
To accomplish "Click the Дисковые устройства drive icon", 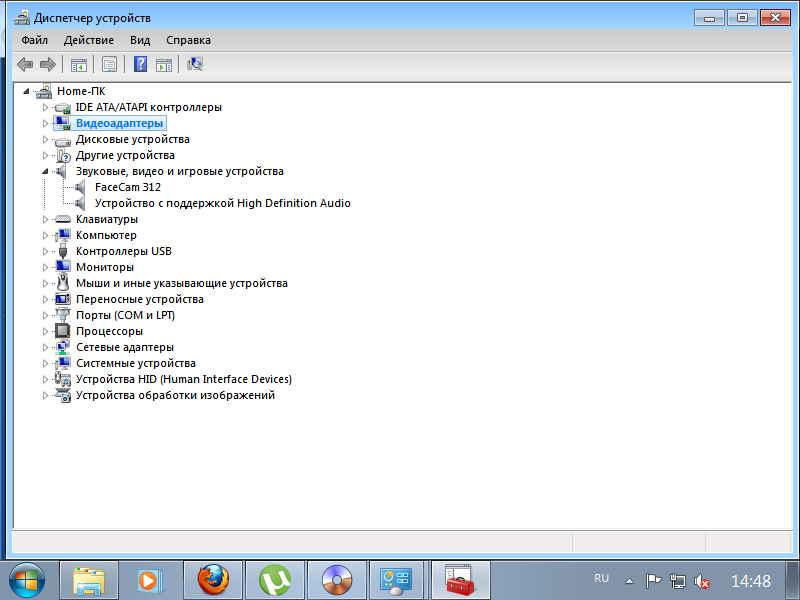I will (63, 140).
